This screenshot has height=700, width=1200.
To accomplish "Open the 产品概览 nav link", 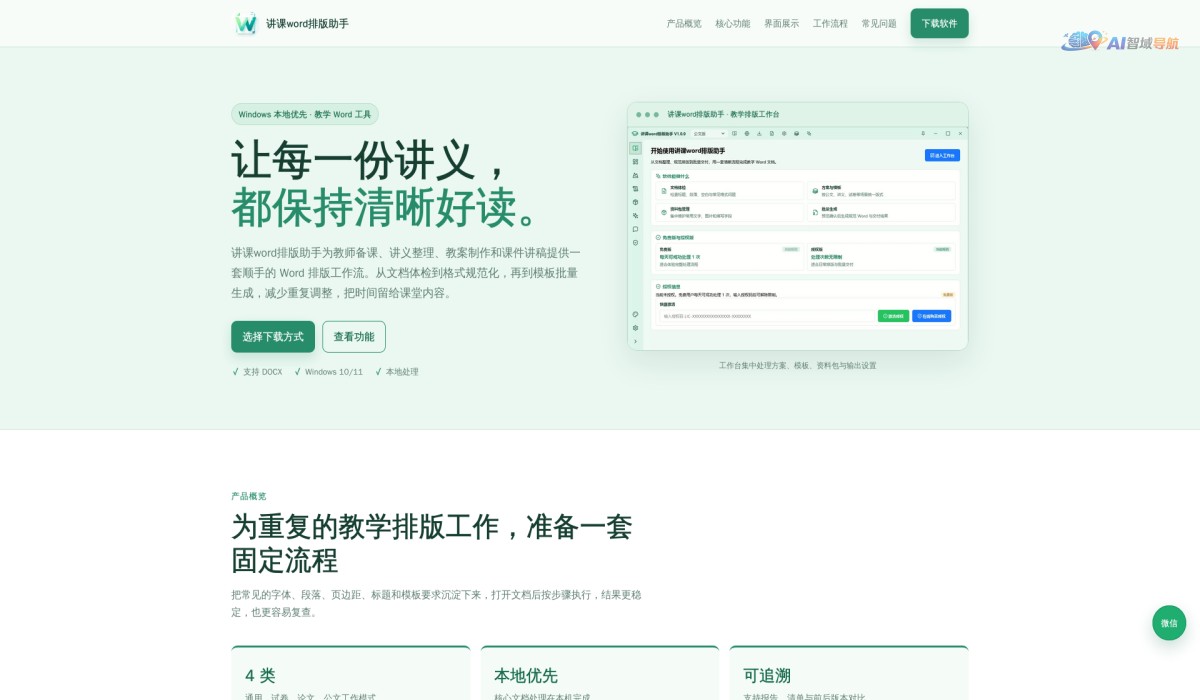I will (684, 23).
